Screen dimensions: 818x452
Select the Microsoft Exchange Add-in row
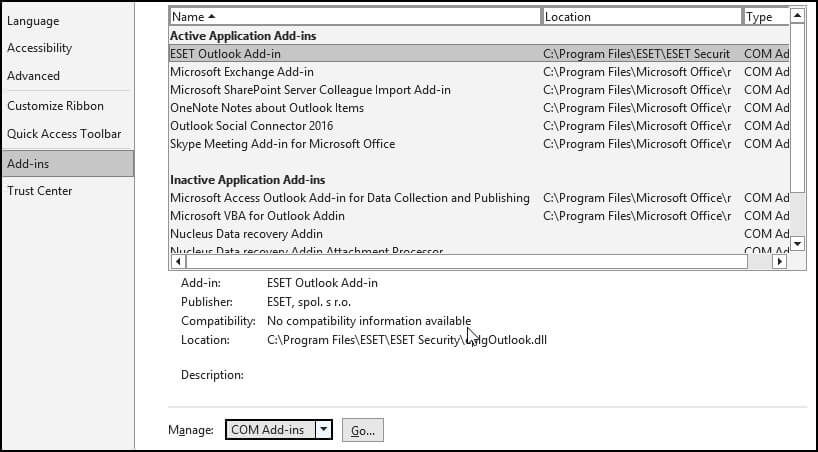coord(479,72)
